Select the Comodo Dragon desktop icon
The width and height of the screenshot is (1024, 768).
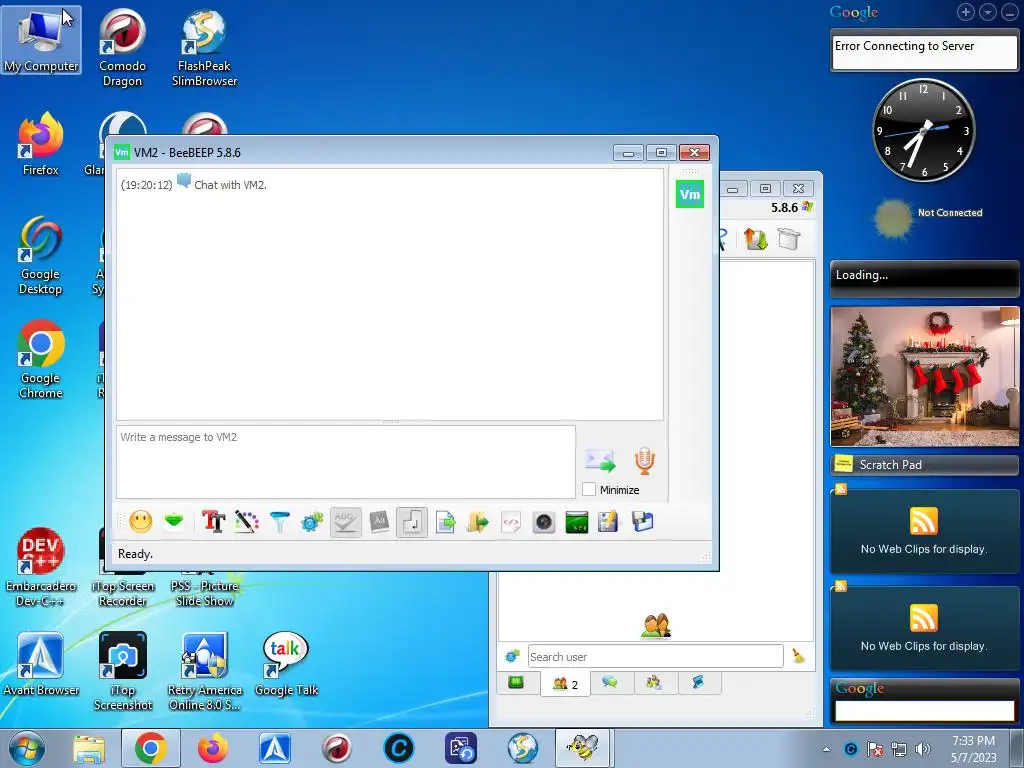click(x=122, y=47)
